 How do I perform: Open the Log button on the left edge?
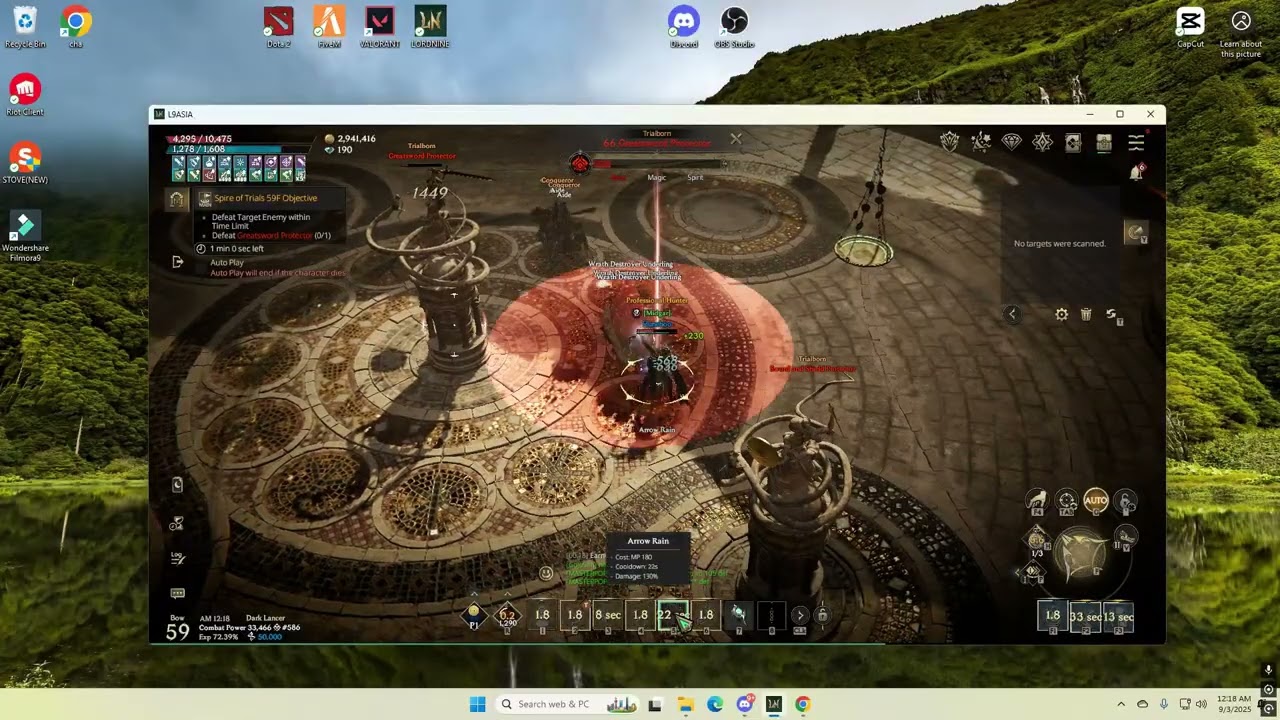pyautogui.click(x=177, y=557)
